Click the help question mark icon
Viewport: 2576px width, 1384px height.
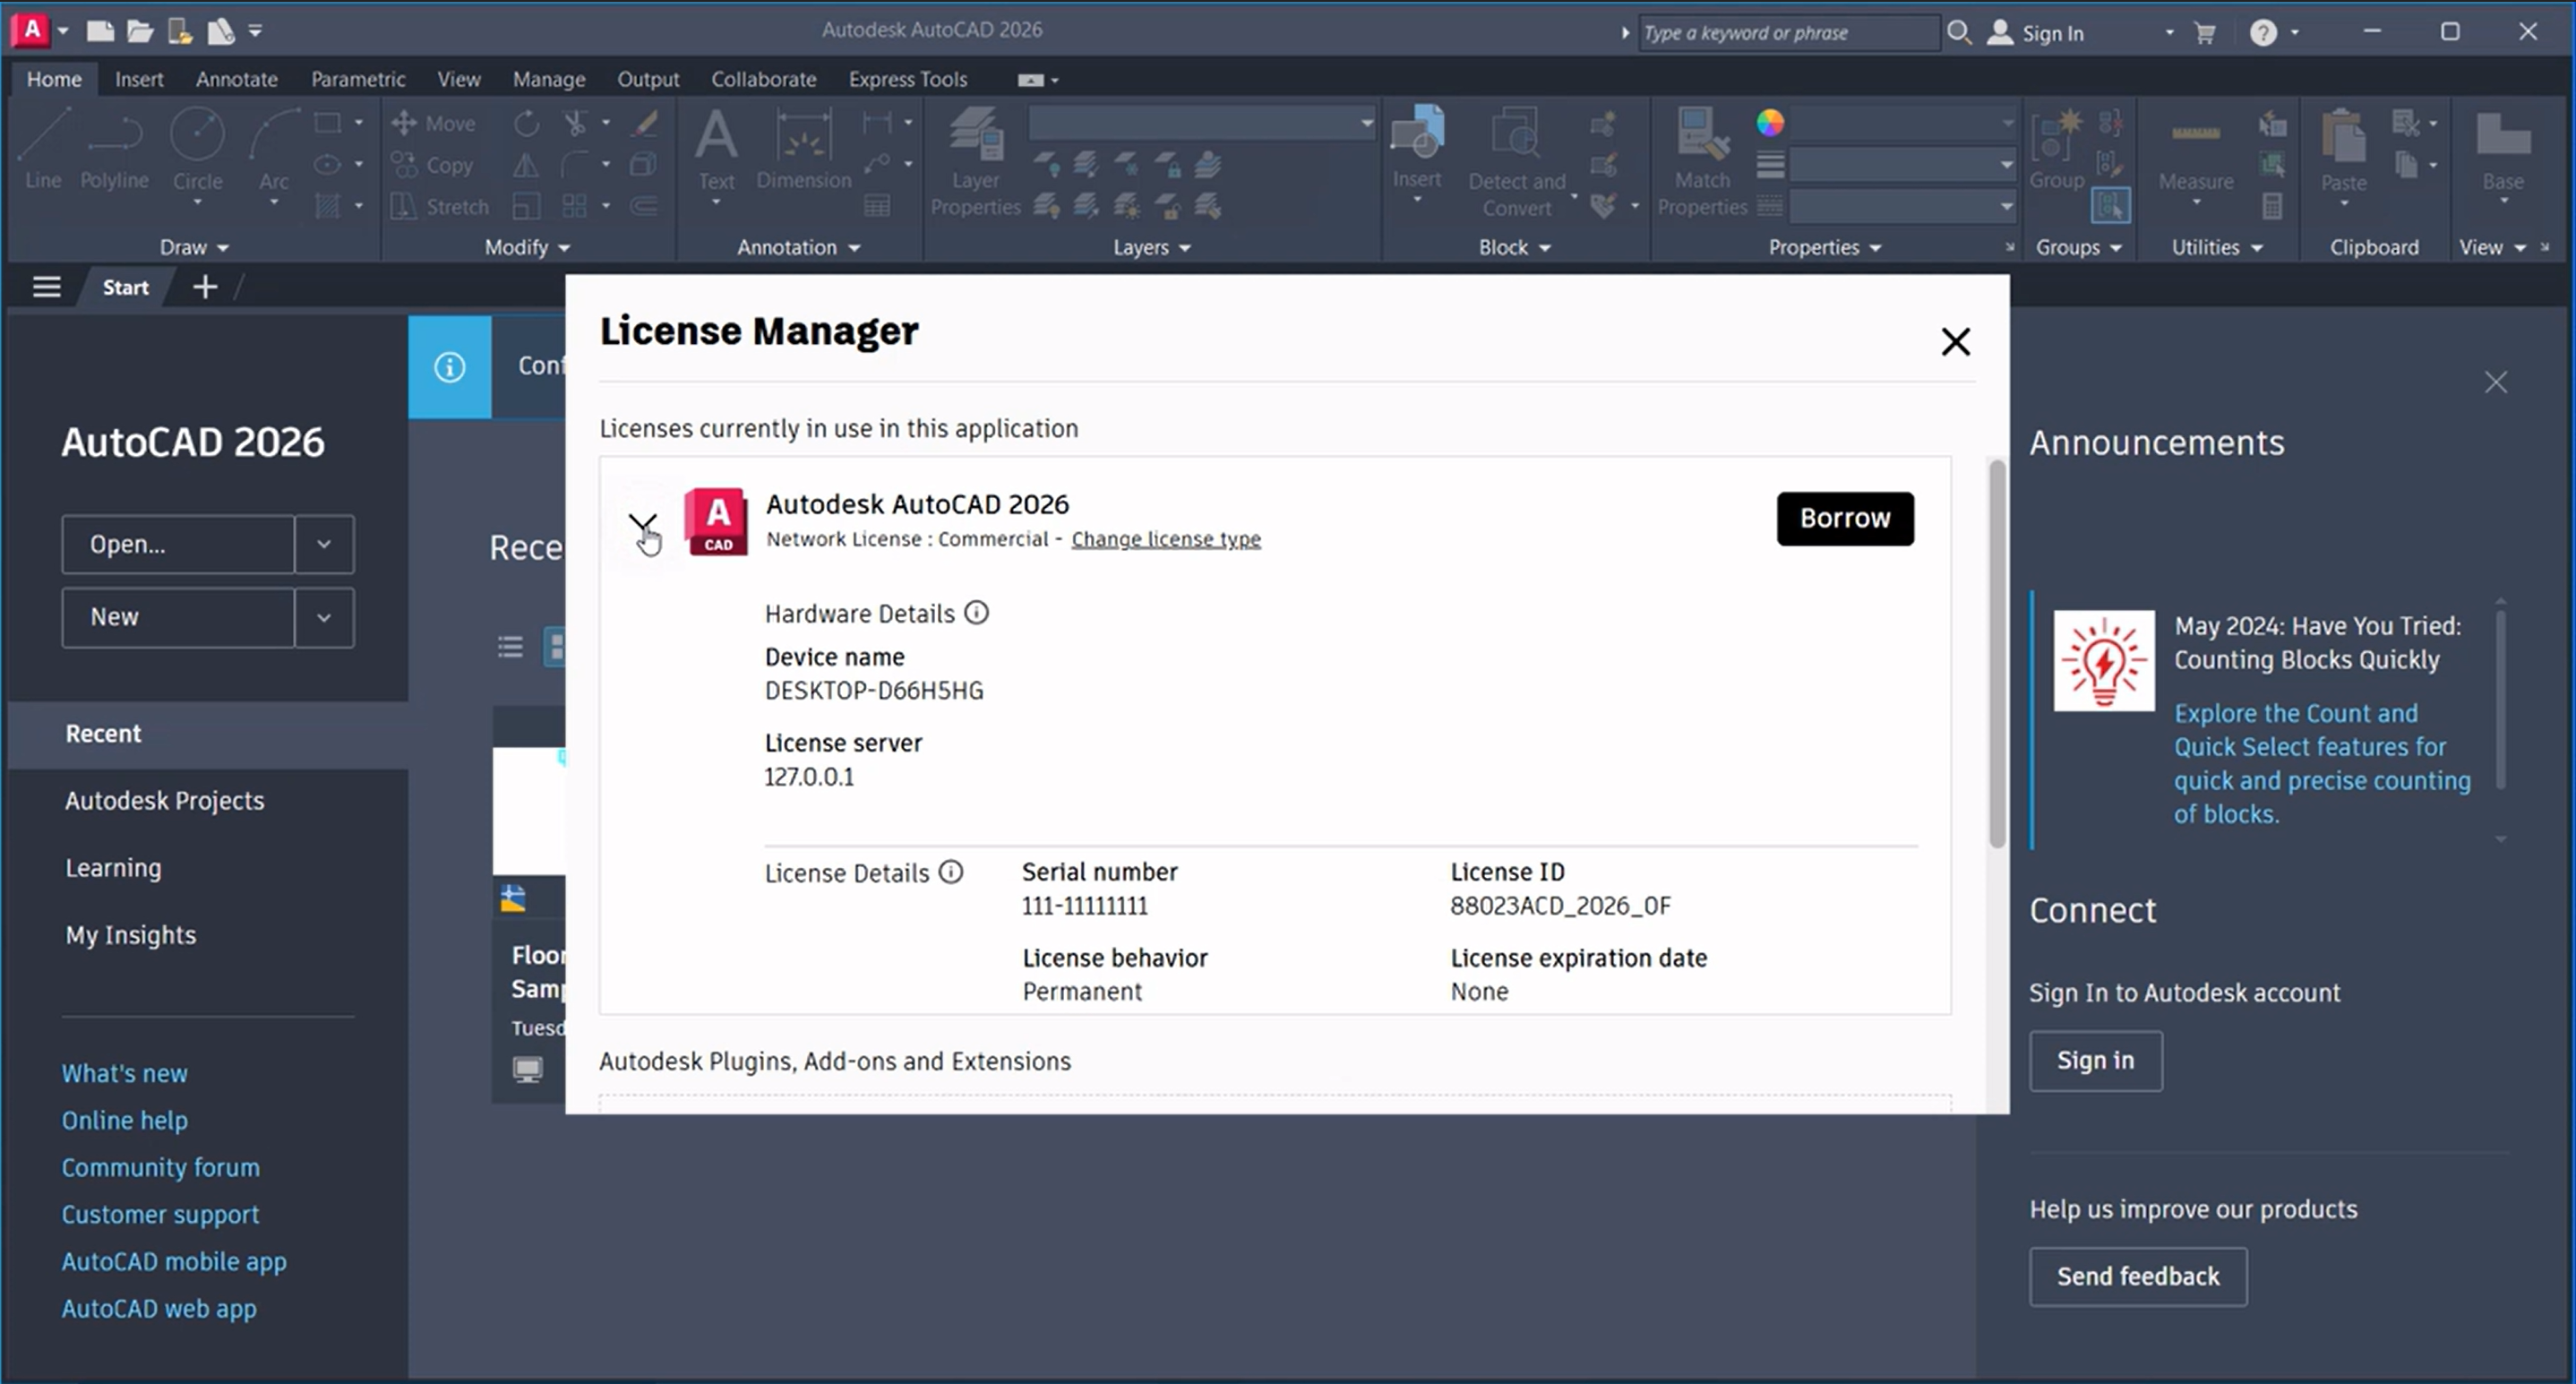[2263, 33]
